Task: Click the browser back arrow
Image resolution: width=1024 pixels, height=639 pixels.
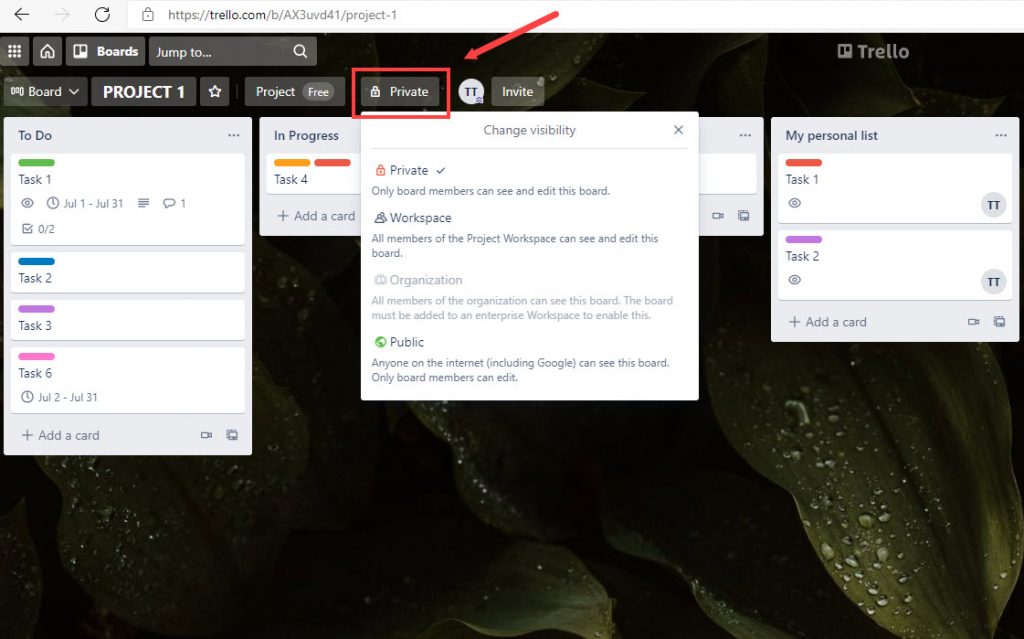Action: (22, 14)
